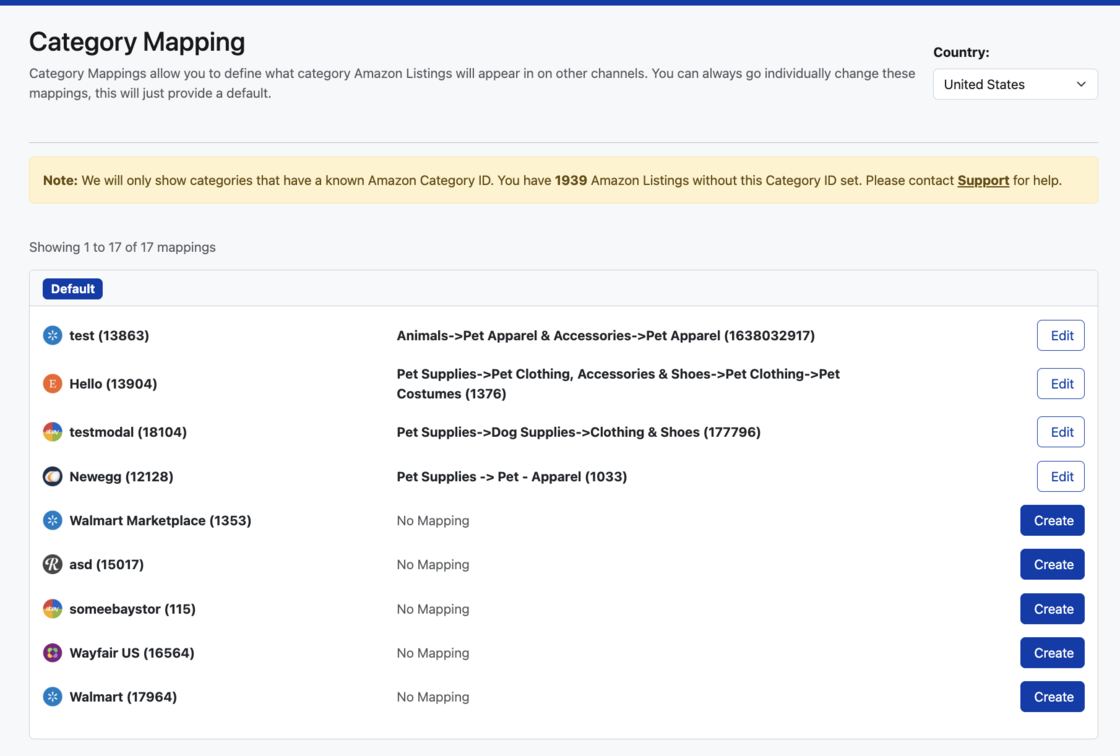This screenshot has height=756, width=1120.
Task: Edit the testmodal (18104) mapping
Action: [1061, 432]
